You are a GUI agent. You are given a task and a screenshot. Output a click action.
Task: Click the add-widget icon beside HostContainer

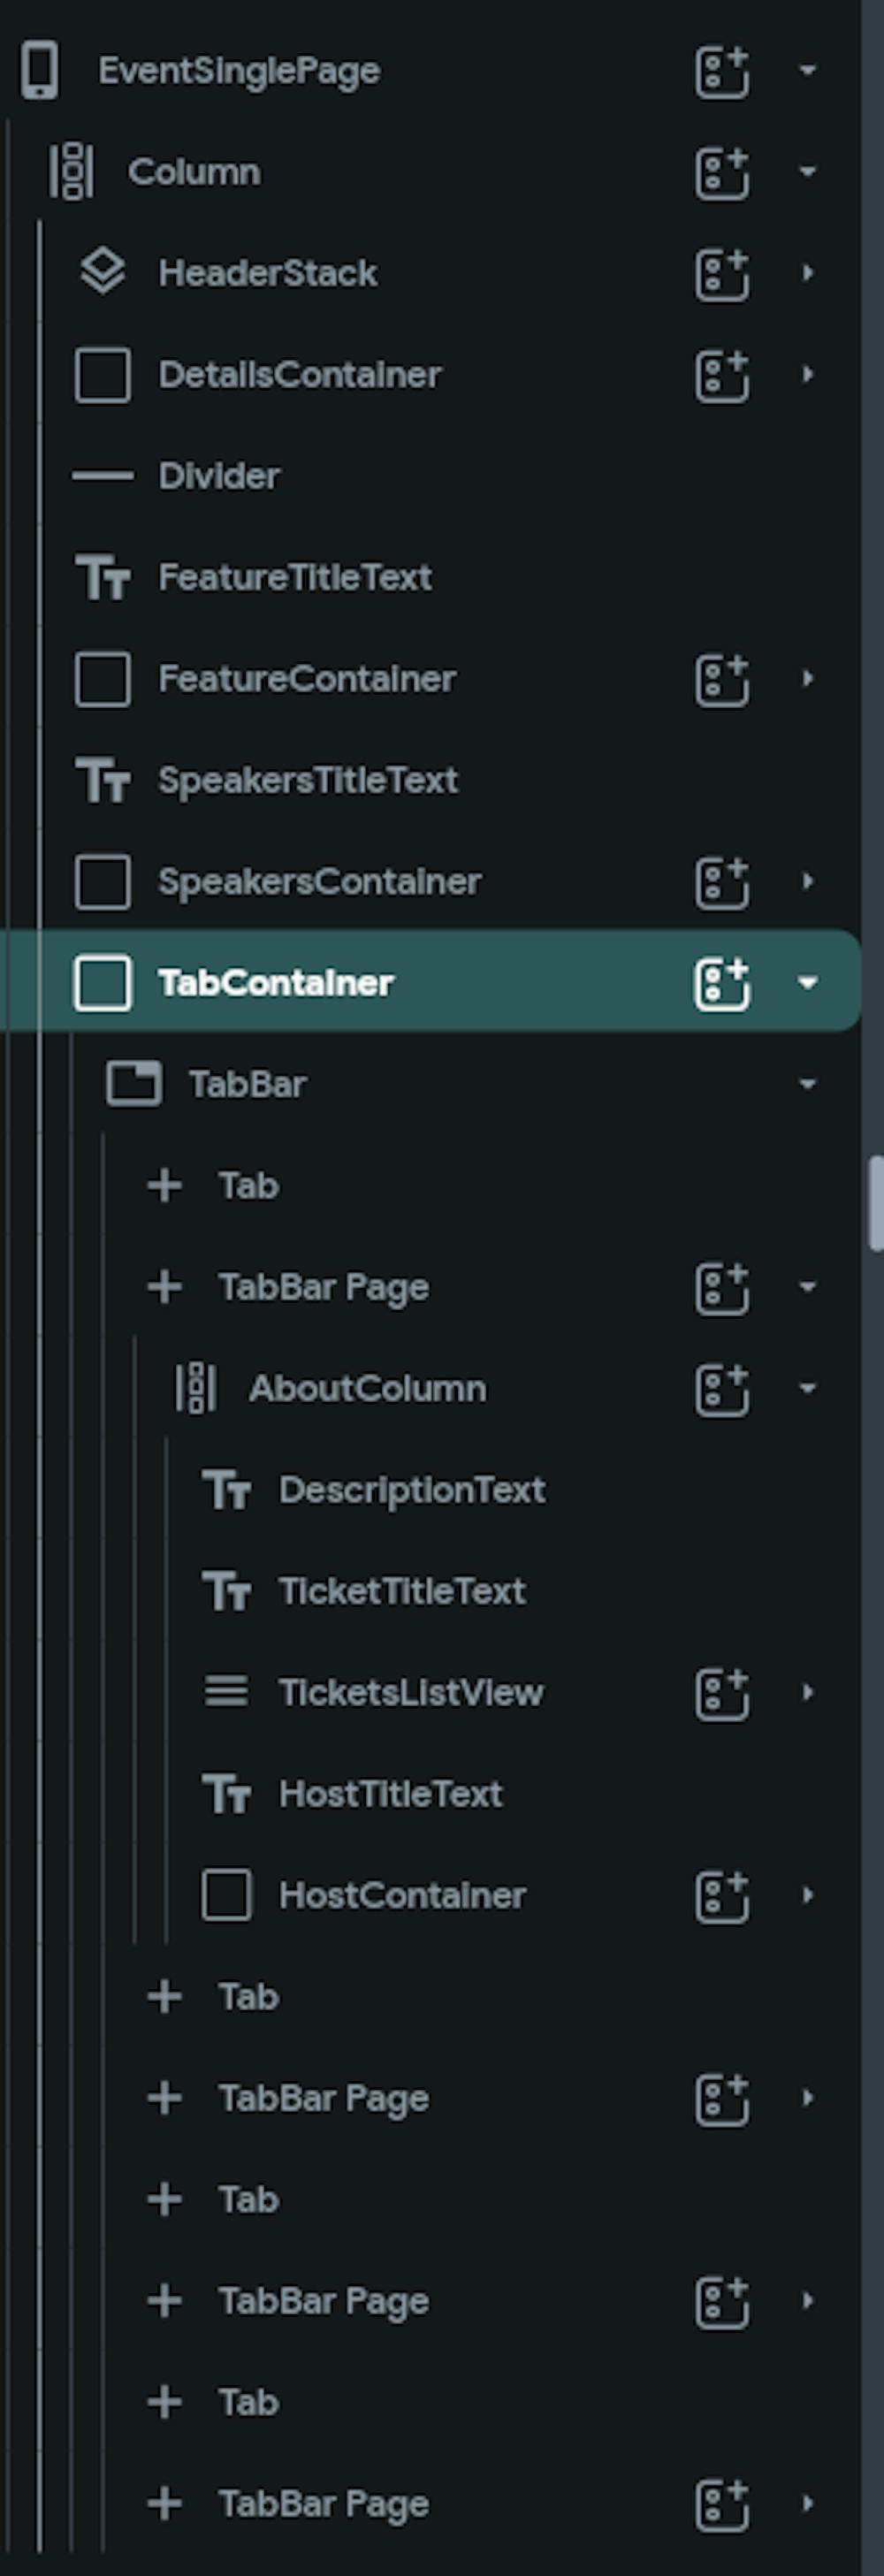(722, 1897)
